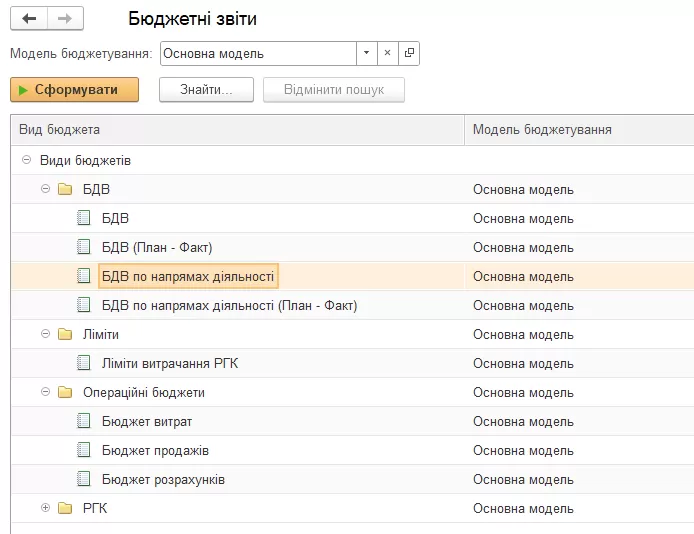Click the report icon of selected БДВ по напрямах діяльності
Viewport: 694px width, 534px height.
(84, 276)
